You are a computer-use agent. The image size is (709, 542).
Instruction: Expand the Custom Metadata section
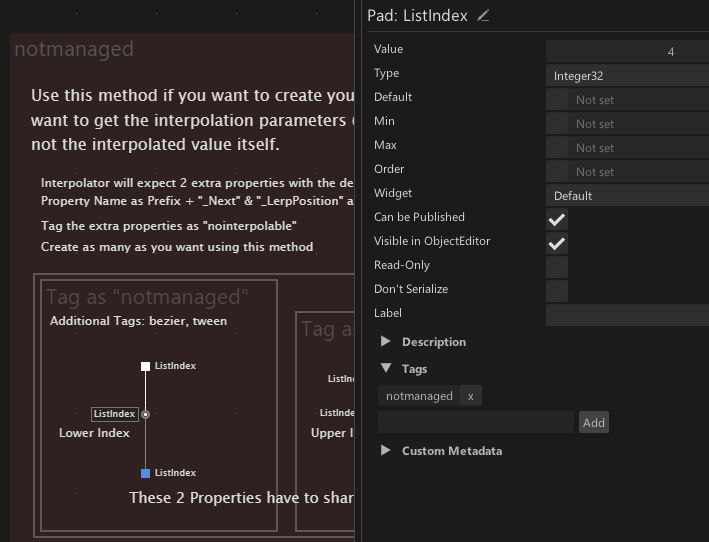coord(386,451)
